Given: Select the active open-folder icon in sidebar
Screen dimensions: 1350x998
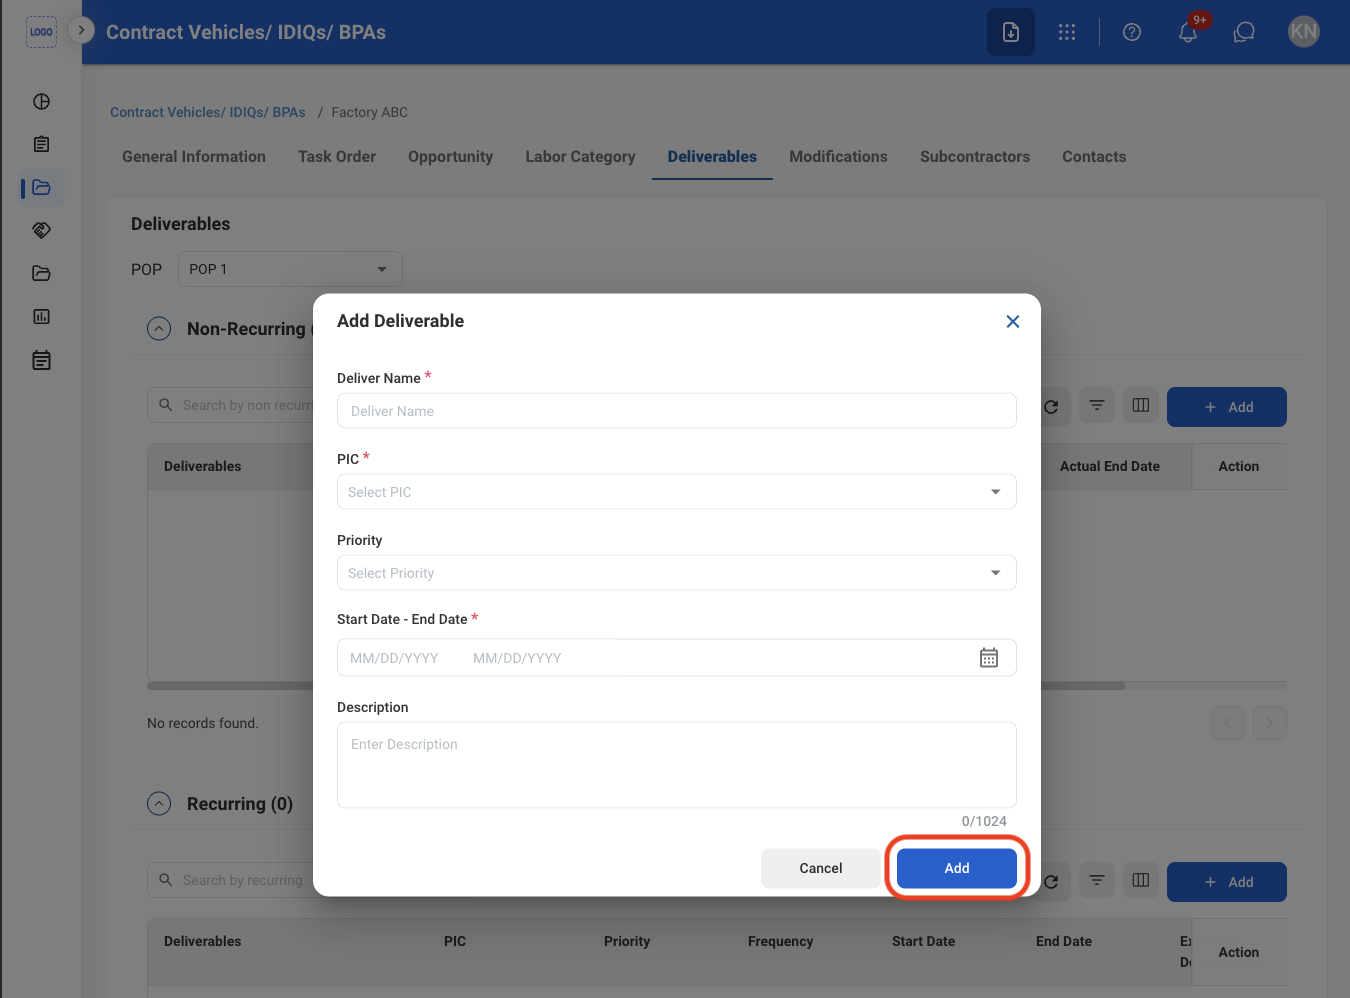Looking at the screenshot, I should 41,187.
